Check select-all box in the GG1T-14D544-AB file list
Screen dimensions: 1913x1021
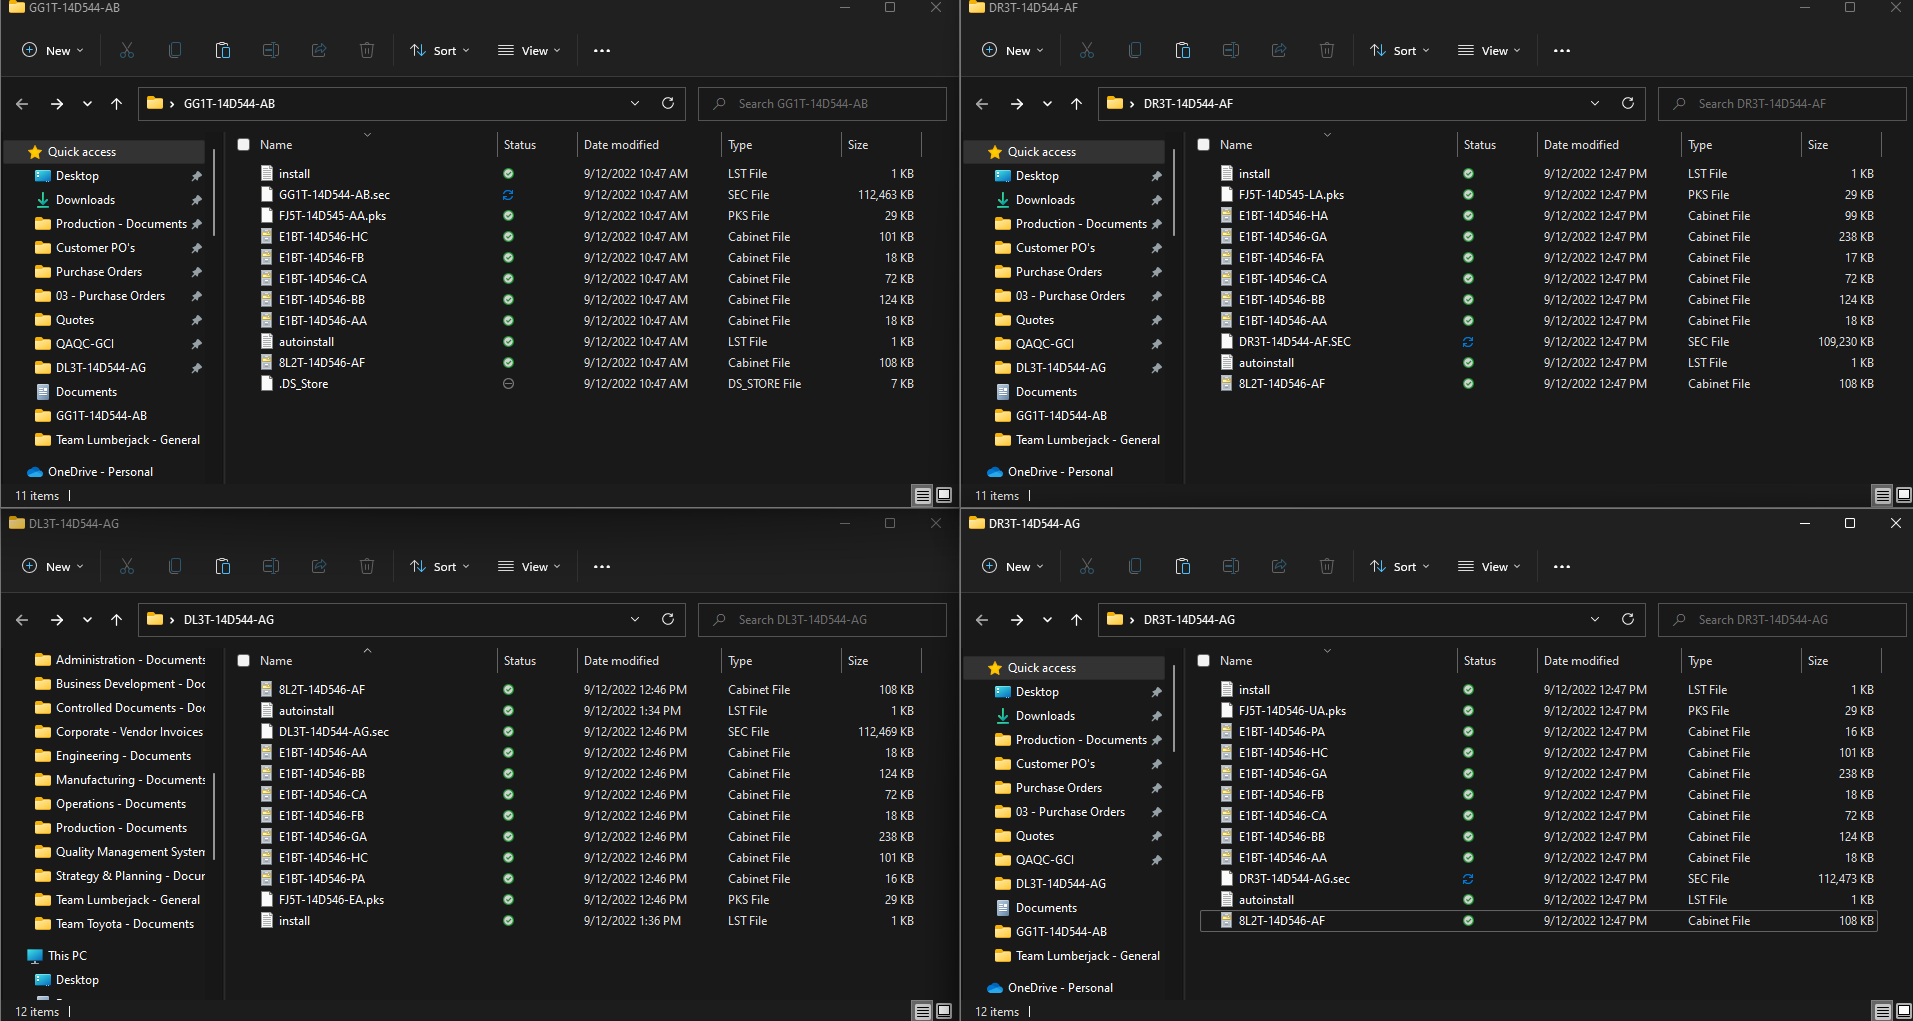click(243, 145)
